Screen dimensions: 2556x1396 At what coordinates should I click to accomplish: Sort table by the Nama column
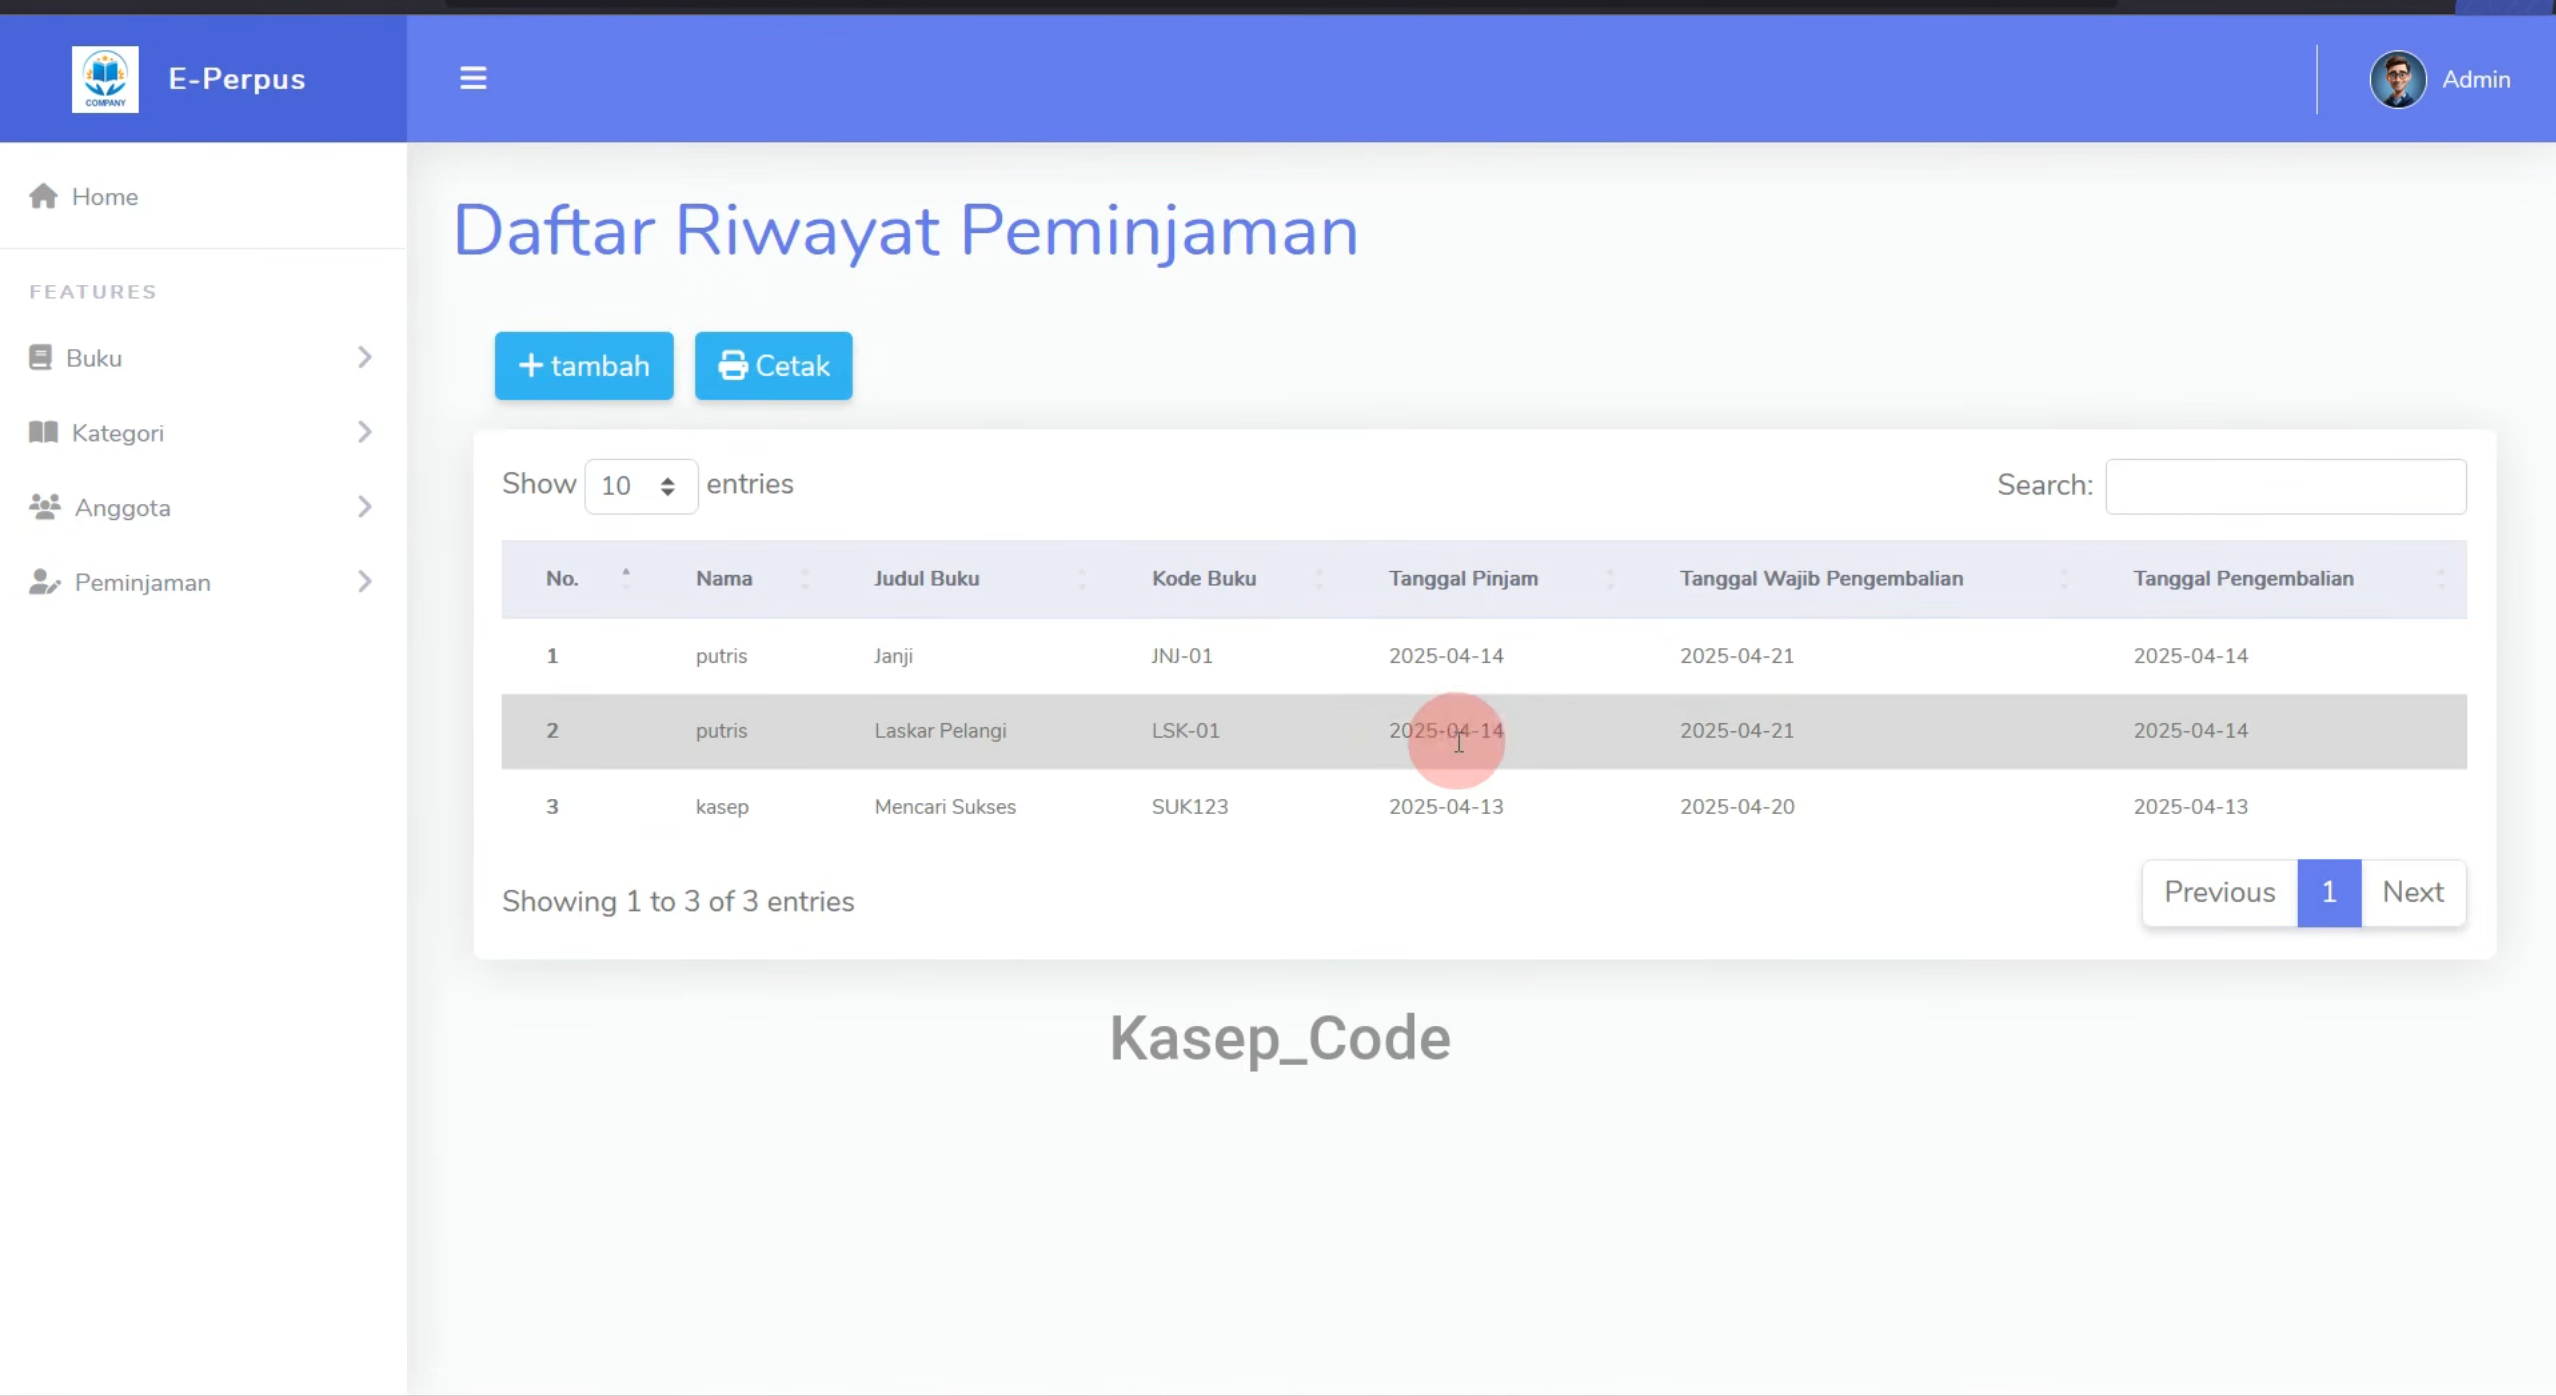click(x=741, y=579)
